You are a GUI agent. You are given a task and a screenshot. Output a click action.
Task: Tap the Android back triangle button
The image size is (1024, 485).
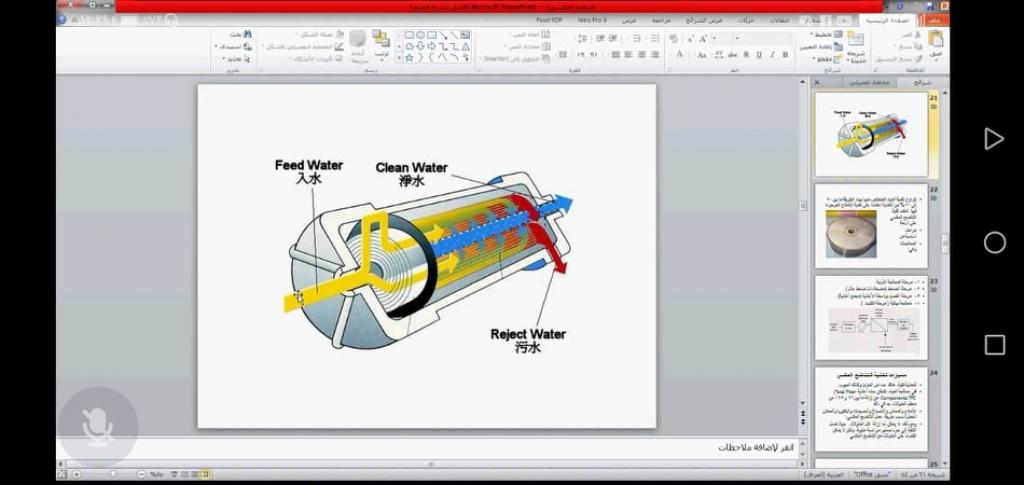point(993,139)
